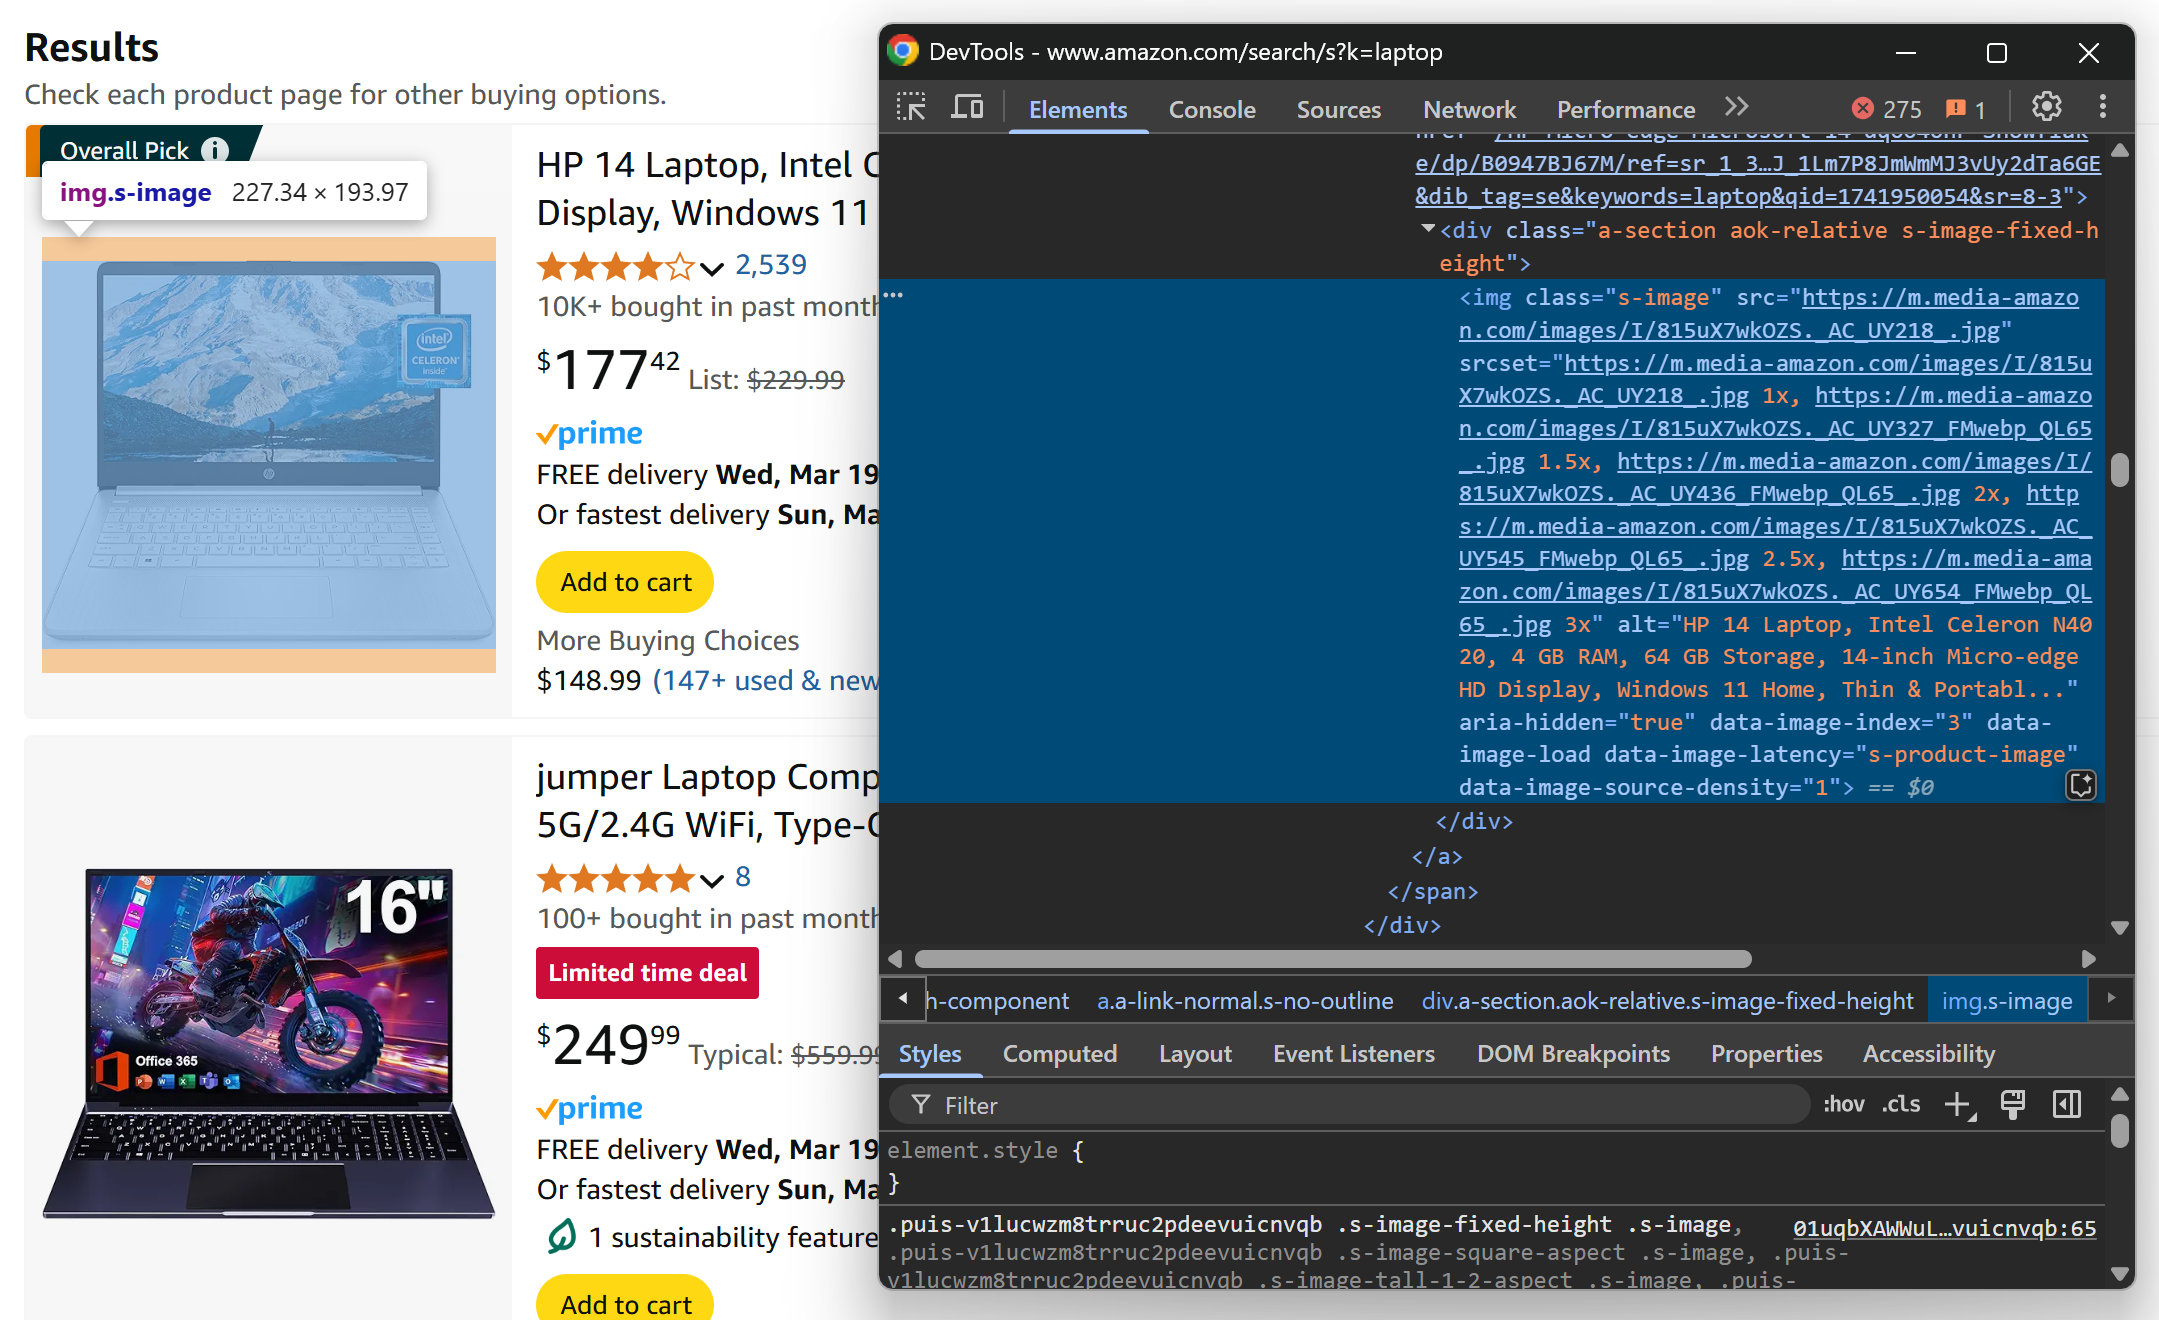The image size is (2159, 1320).
Task: Open the HP 14 Laptop product title
Action: pyautogui.click(x=708, y=189)
